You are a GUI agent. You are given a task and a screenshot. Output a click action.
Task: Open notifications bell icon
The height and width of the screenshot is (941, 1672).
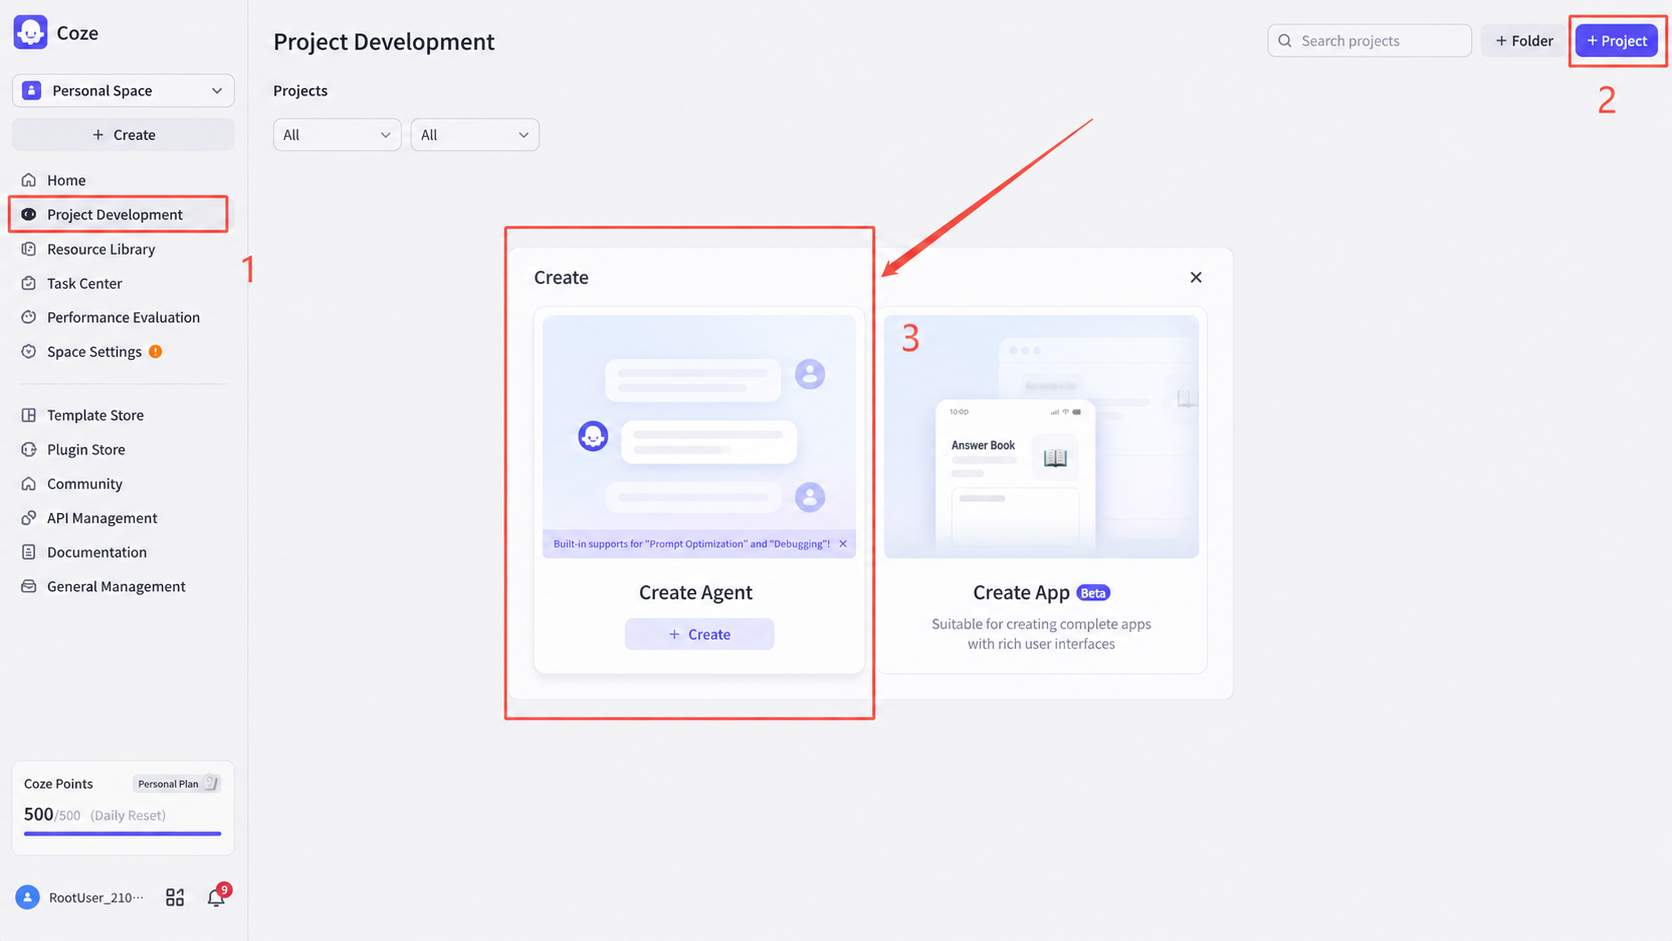[x=216, y=897]
